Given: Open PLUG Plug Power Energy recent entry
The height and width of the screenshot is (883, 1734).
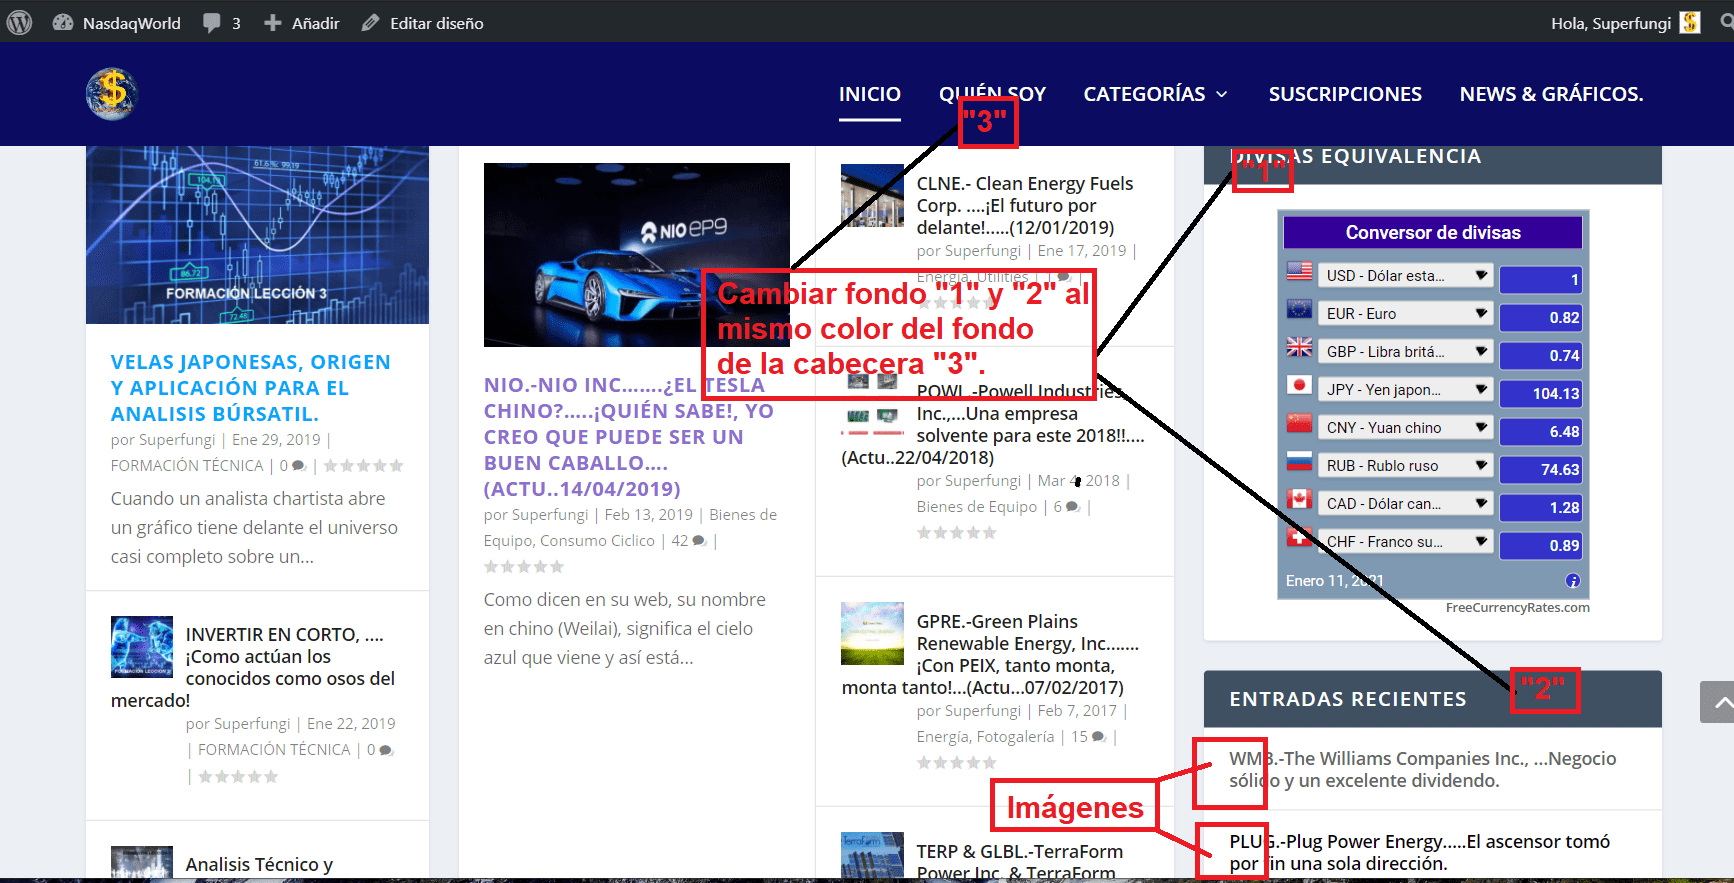Looking at the screenshot, I should (1419, 853).
